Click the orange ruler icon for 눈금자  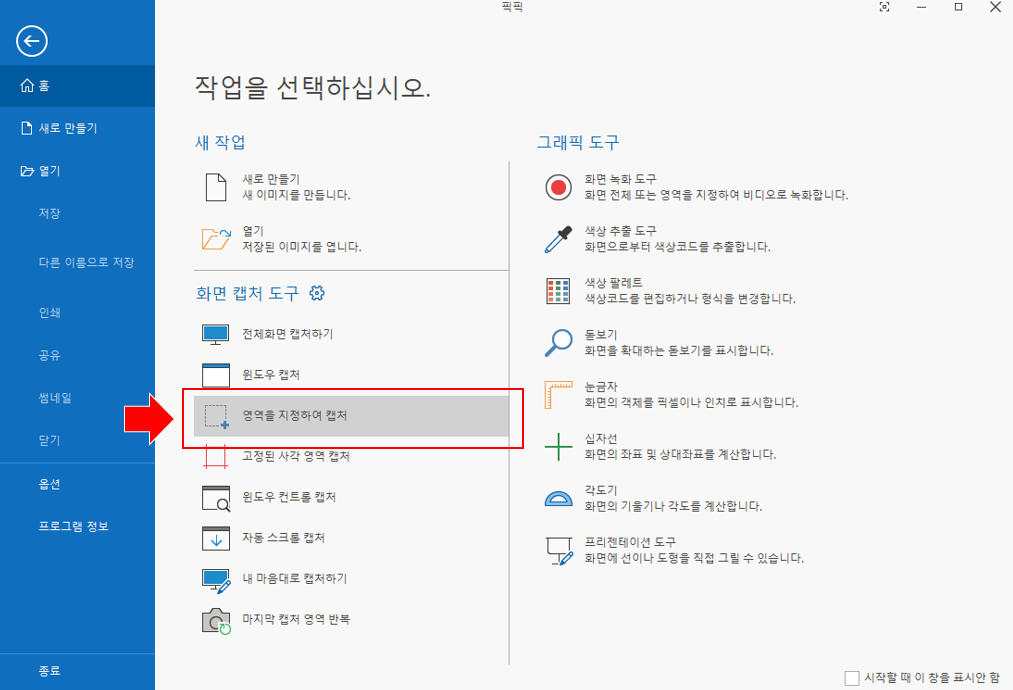558,395
